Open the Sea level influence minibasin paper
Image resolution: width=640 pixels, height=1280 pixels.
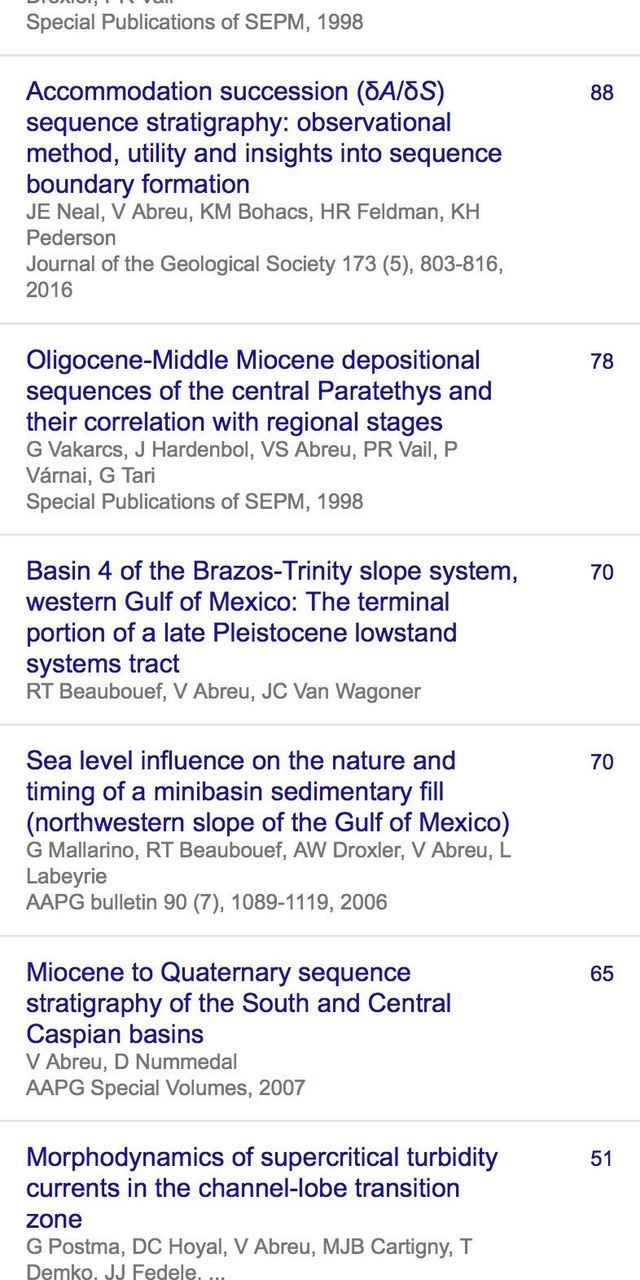268,791
